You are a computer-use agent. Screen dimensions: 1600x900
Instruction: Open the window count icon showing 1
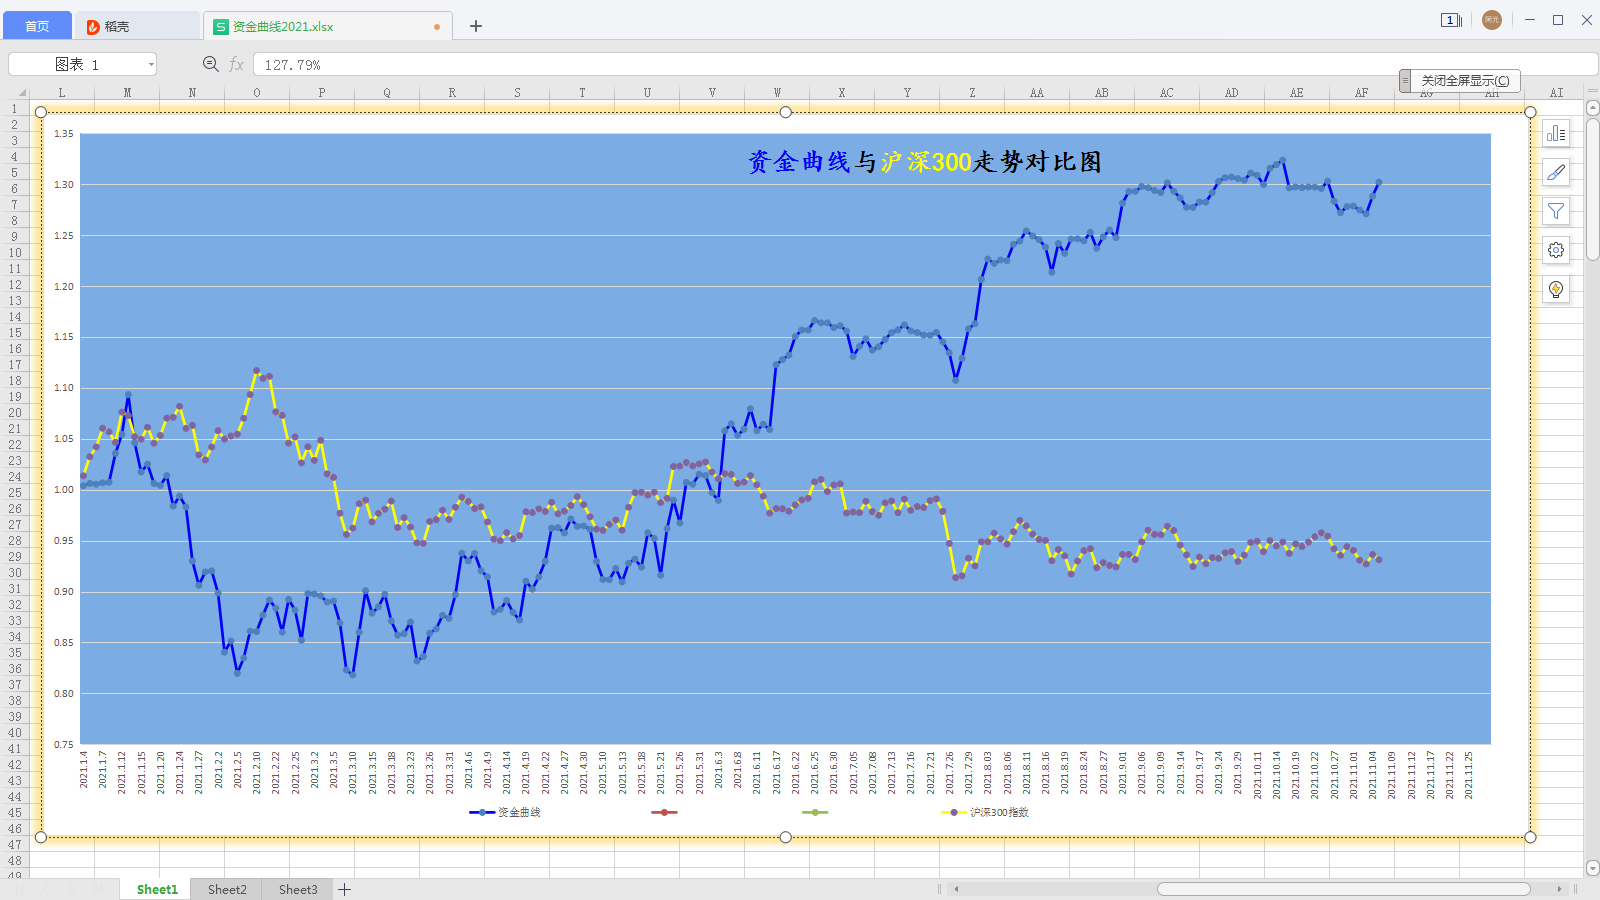point(1450,20)
